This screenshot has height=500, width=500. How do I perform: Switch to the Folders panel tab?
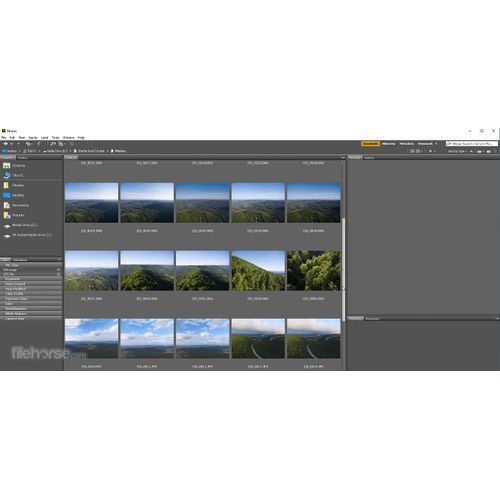click(x=23, y=158)
